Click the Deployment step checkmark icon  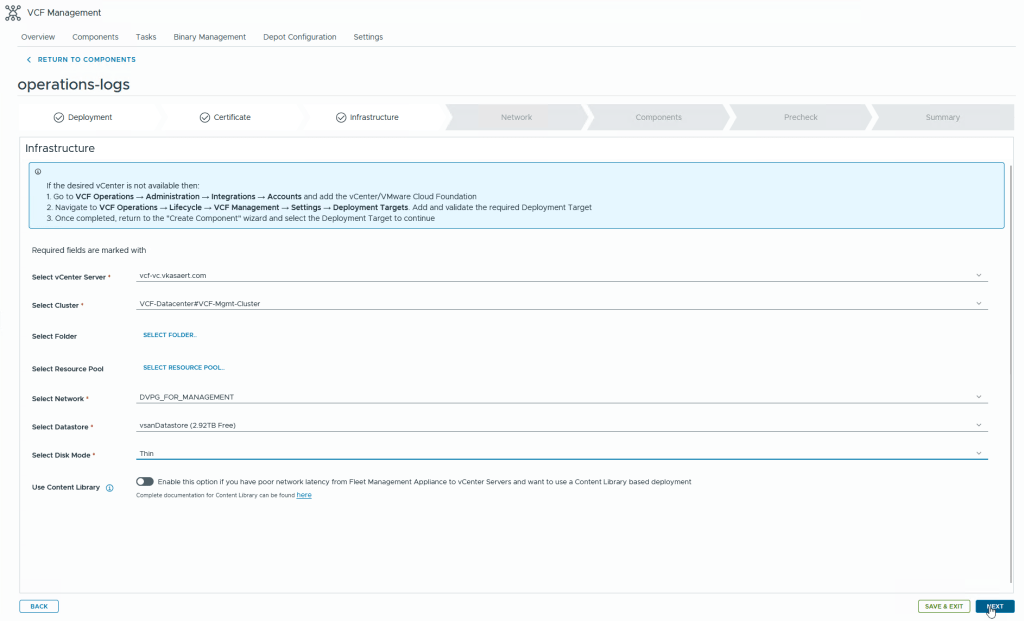(59, 117)
